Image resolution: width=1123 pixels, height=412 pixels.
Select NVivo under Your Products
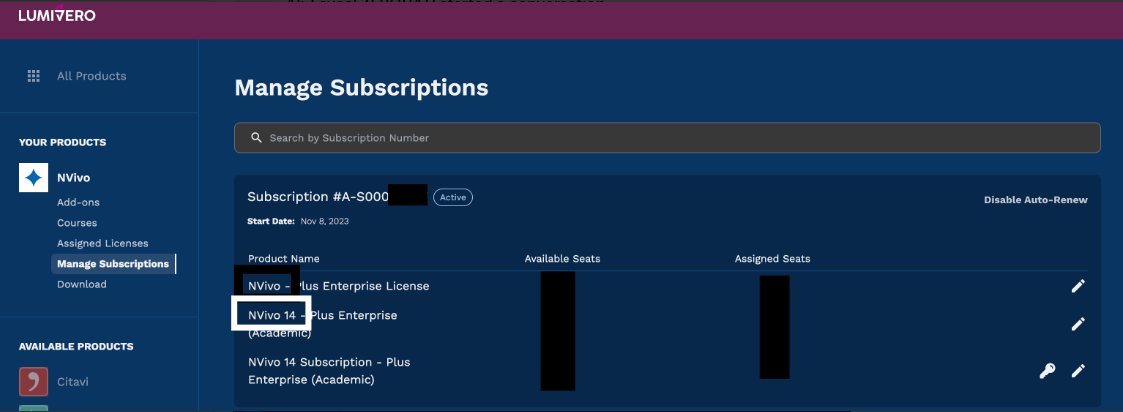click(74, 178)
